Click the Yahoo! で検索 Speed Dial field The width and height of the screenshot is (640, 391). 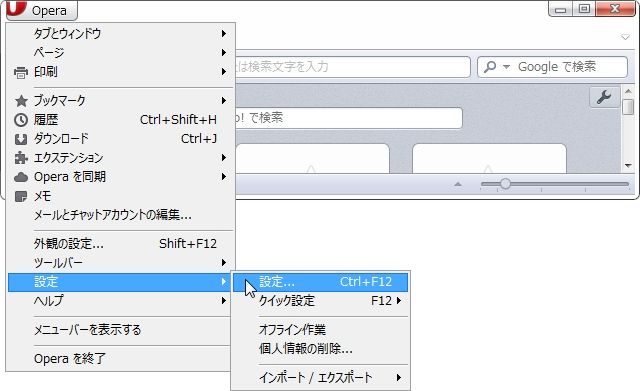[x=349, y=118]
